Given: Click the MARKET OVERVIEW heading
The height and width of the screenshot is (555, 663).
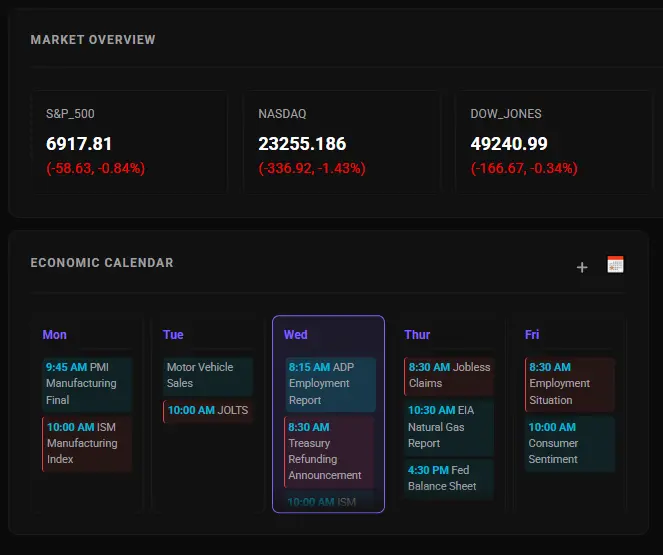Looking at the screenshot, I should tap(93, 40).
